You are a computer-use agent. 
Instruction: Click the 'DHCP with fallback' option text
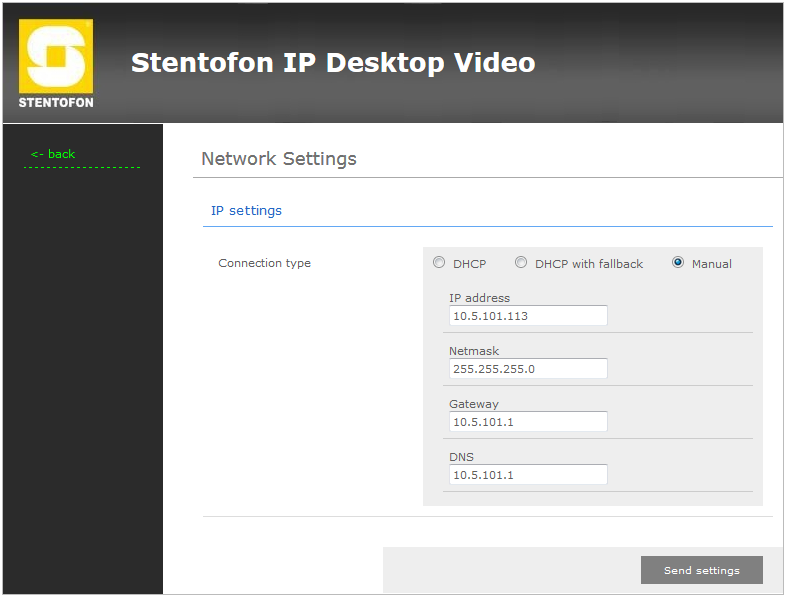coord(589,264)
